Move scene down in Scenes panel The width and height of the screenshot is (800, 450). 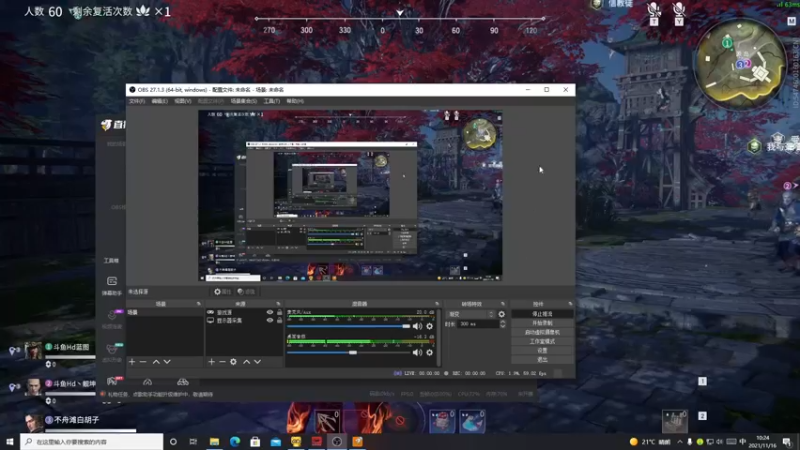[x=167, y=362]
